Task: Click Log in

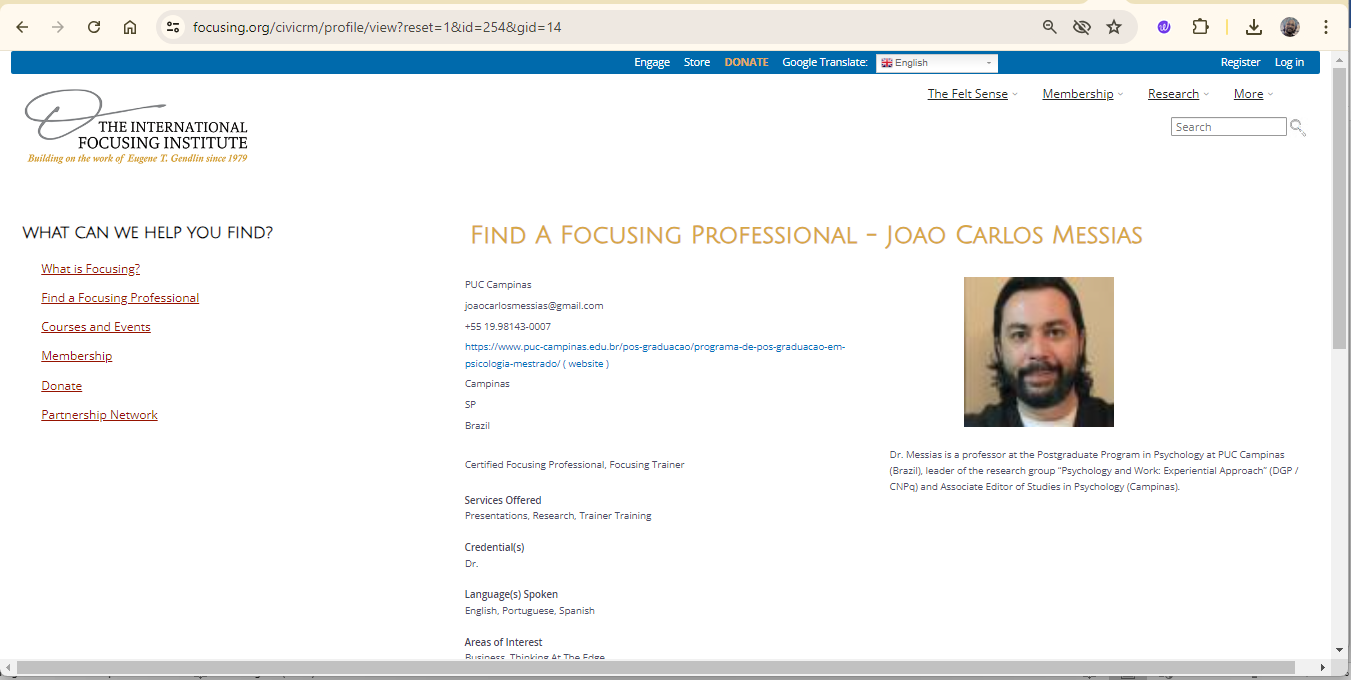Action: point(1289,62)
